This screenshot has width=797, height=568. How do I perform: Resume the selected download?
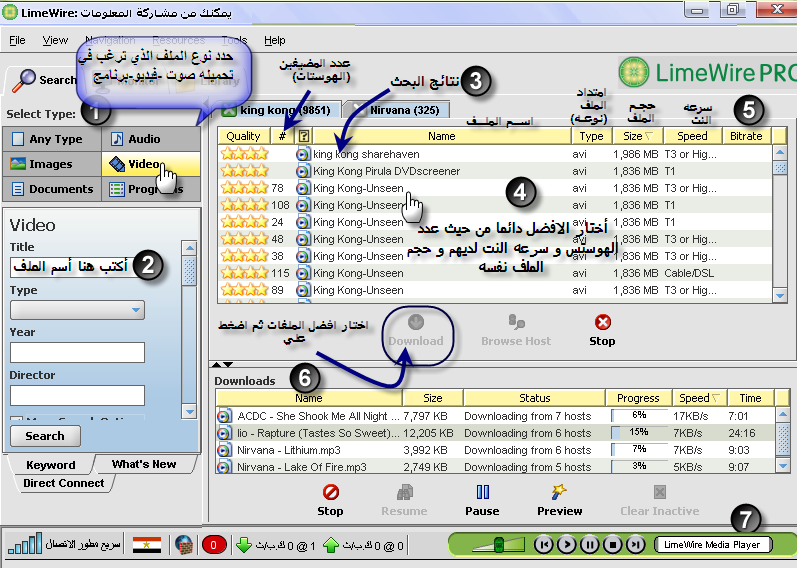405,492
